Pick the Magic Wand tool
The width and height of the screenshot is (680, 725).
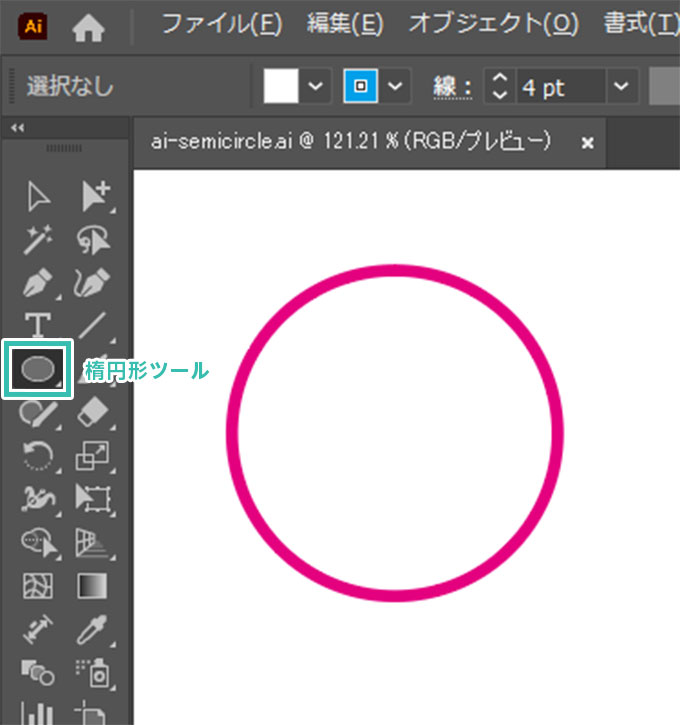pyautogui.click(x=39, y=241)
